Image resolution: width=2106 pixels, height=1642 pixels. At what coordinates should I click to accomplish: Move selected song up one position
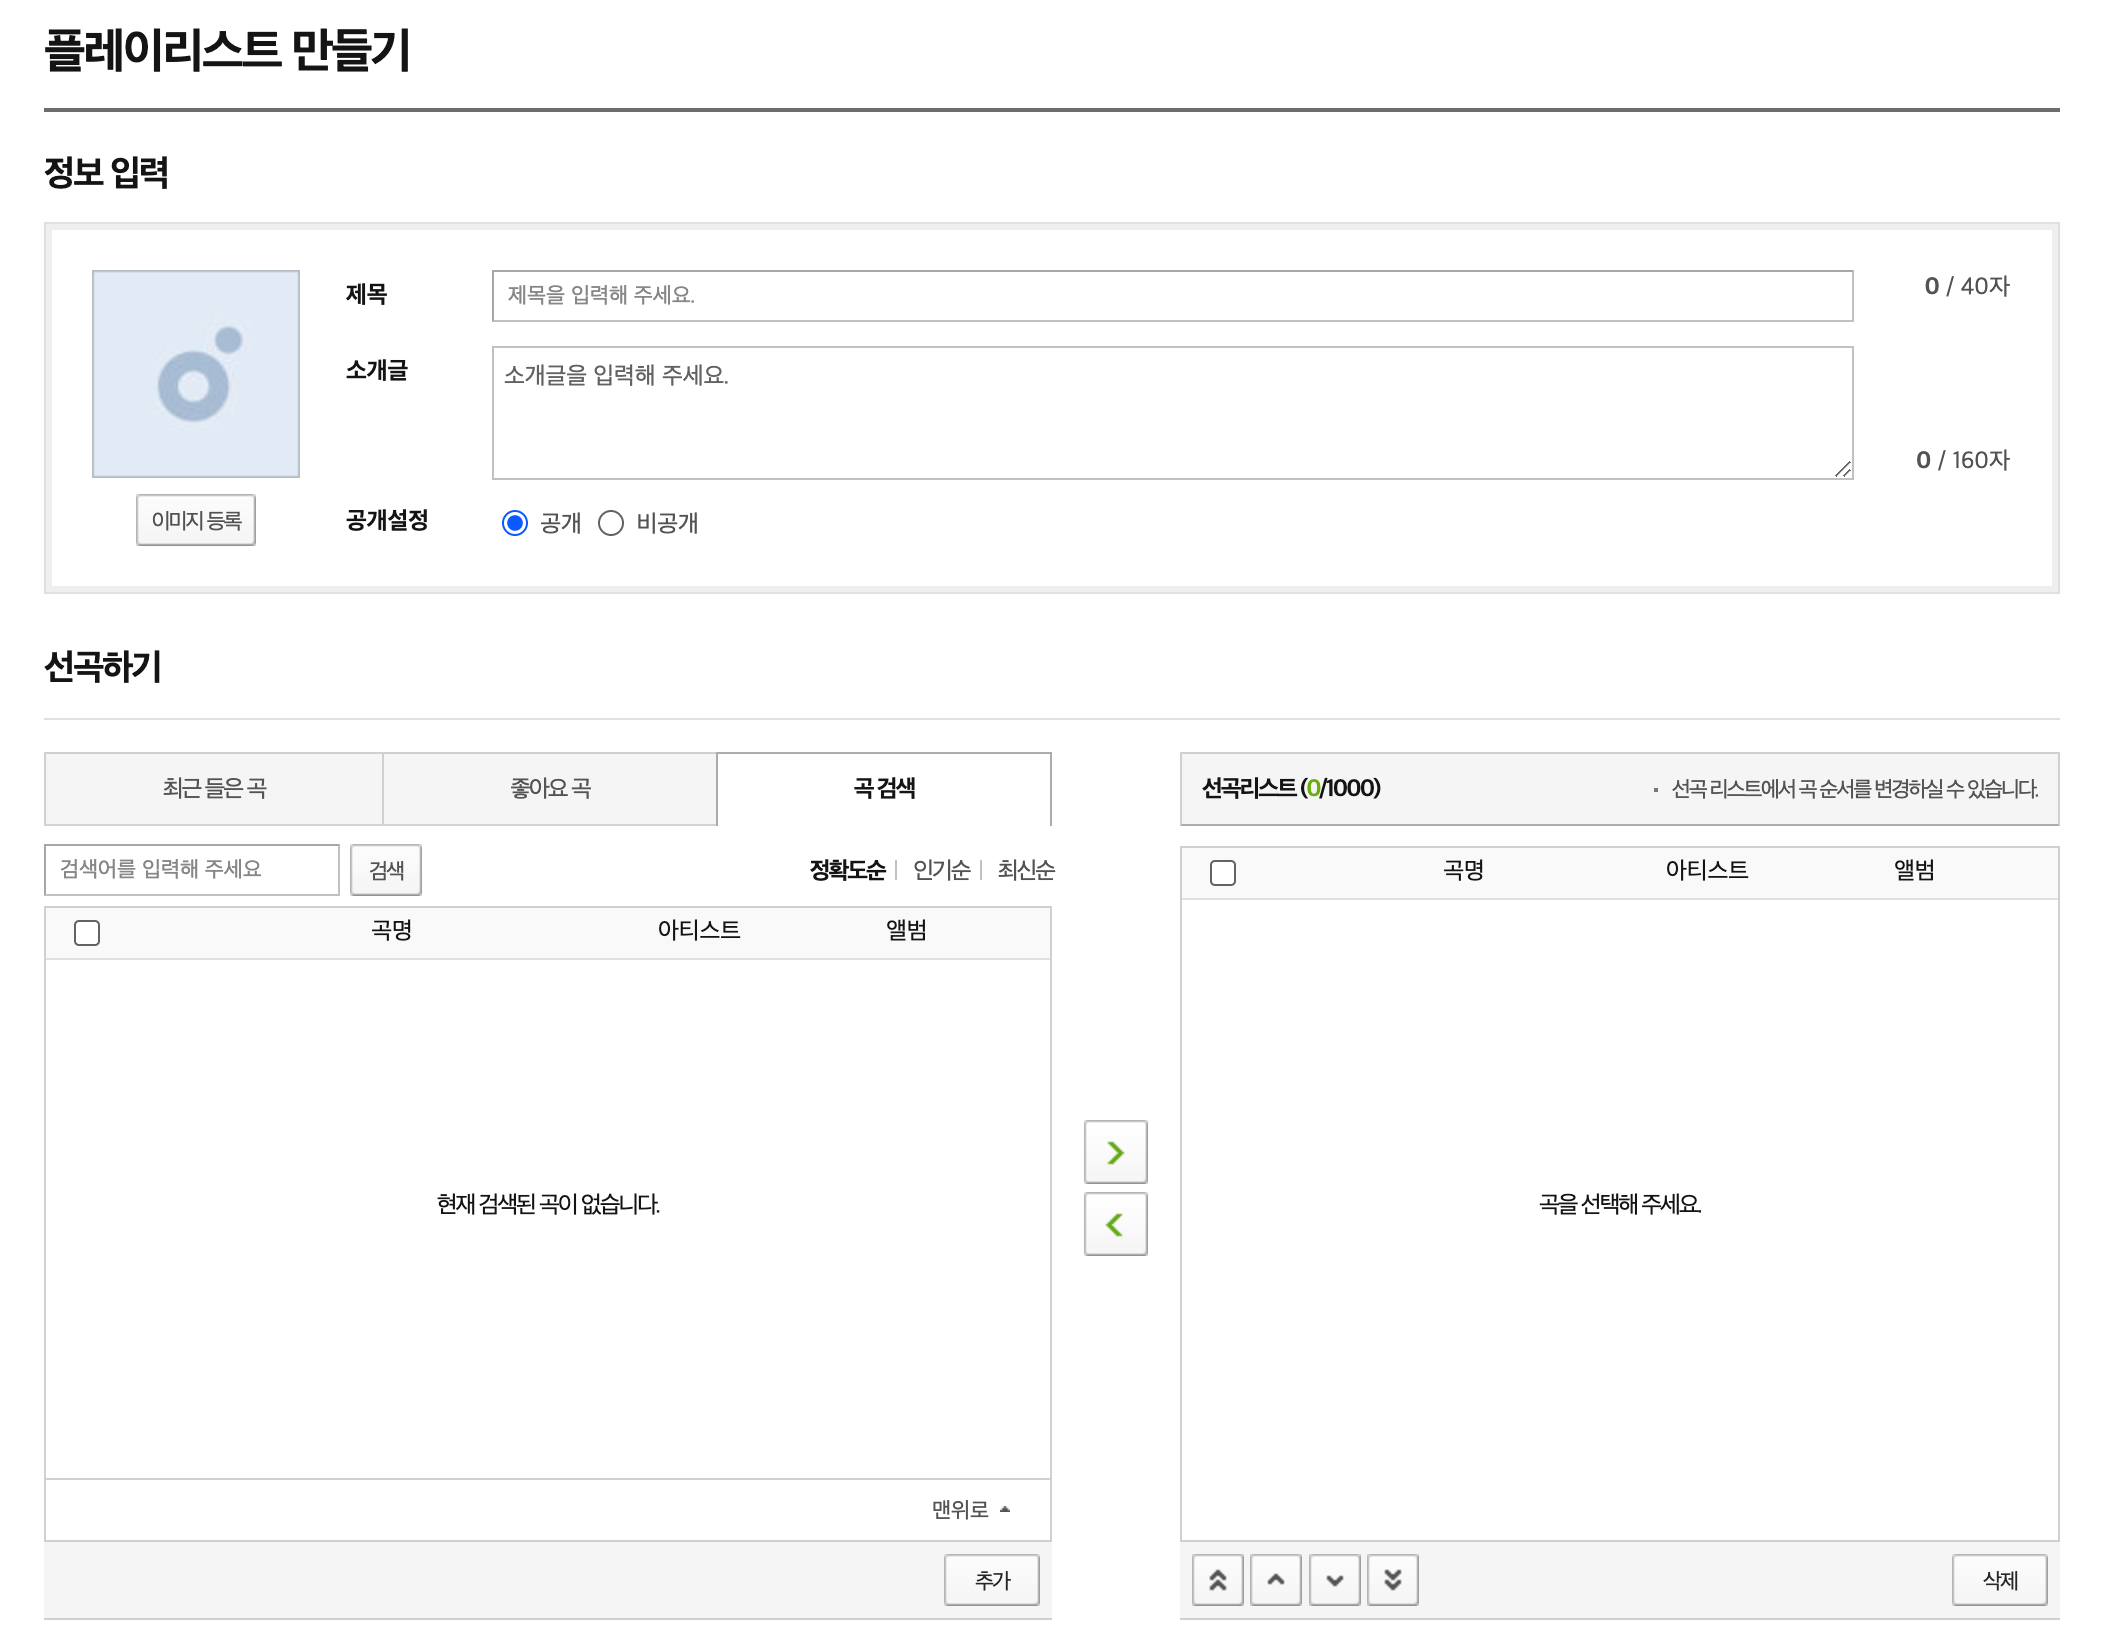[x=1275, y=1580]
